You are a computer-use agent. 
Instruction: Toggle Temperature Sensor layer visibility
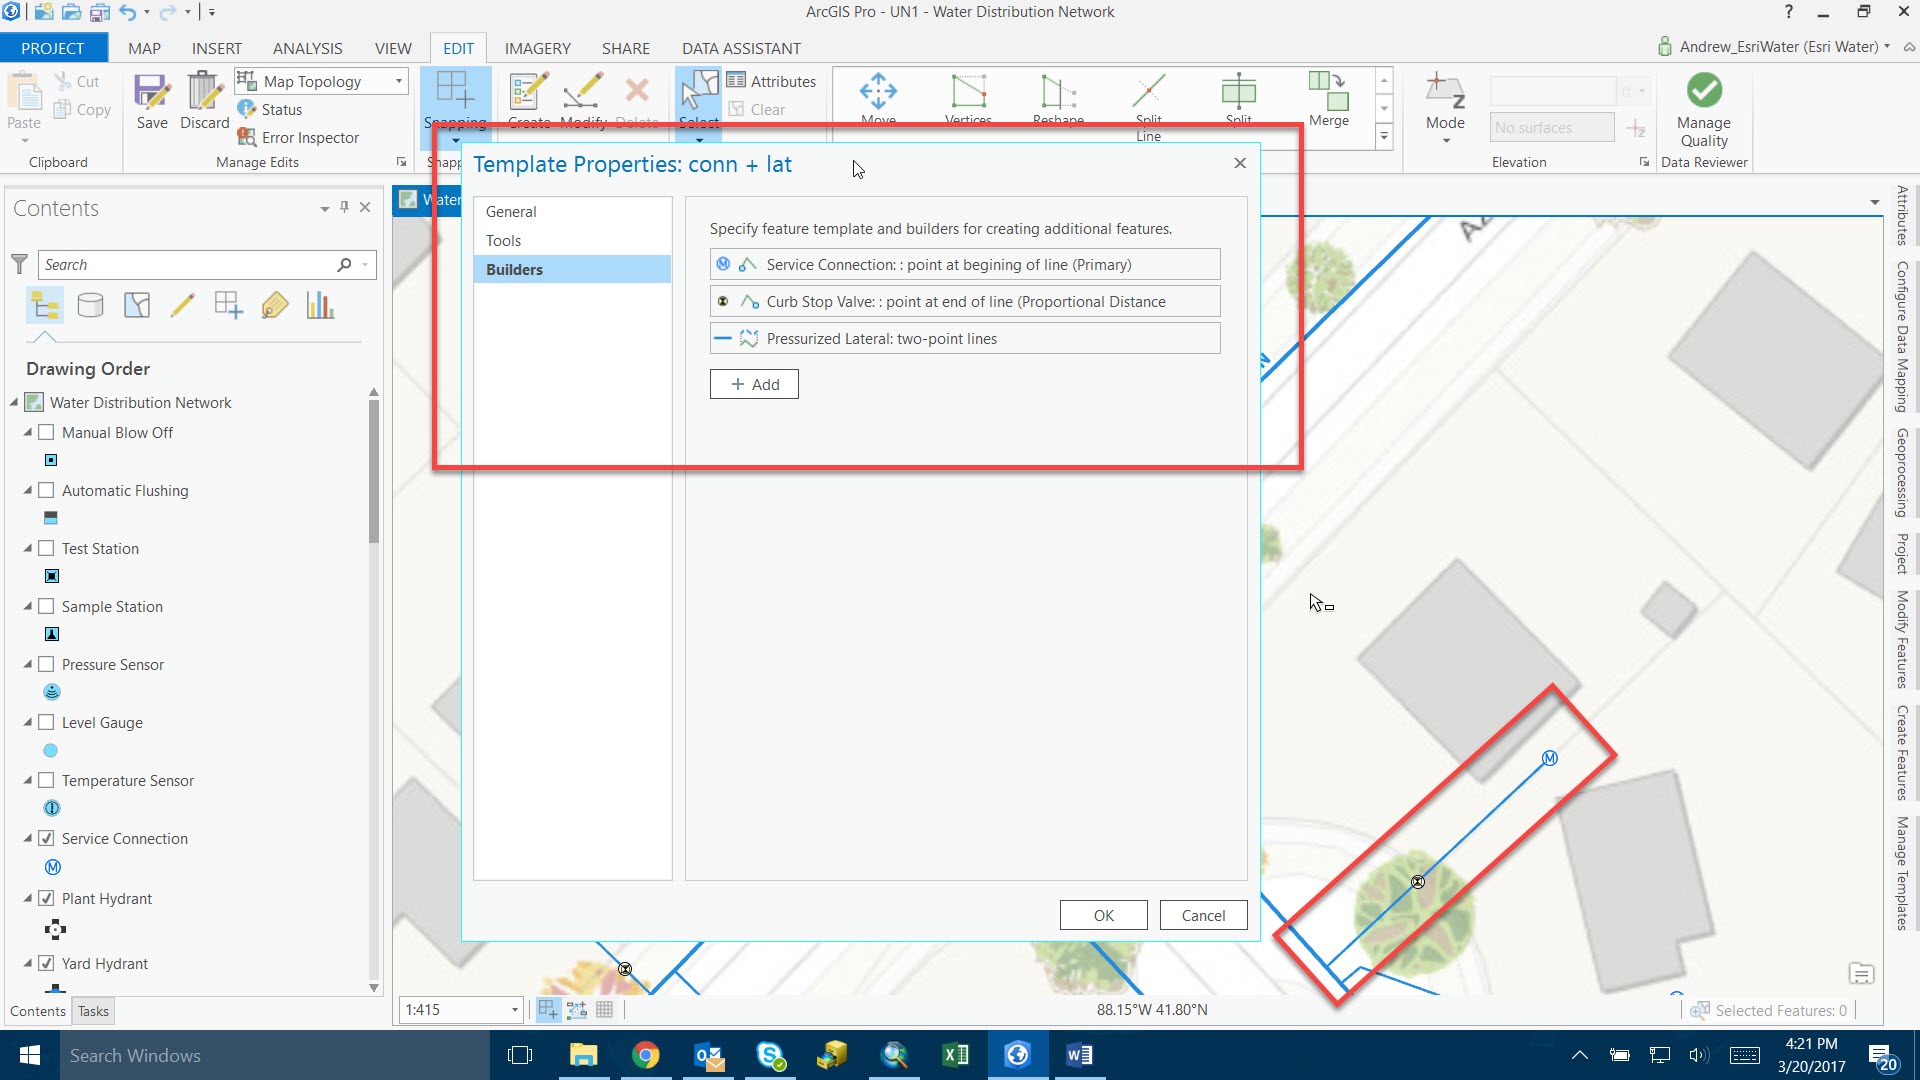[46, 781]
